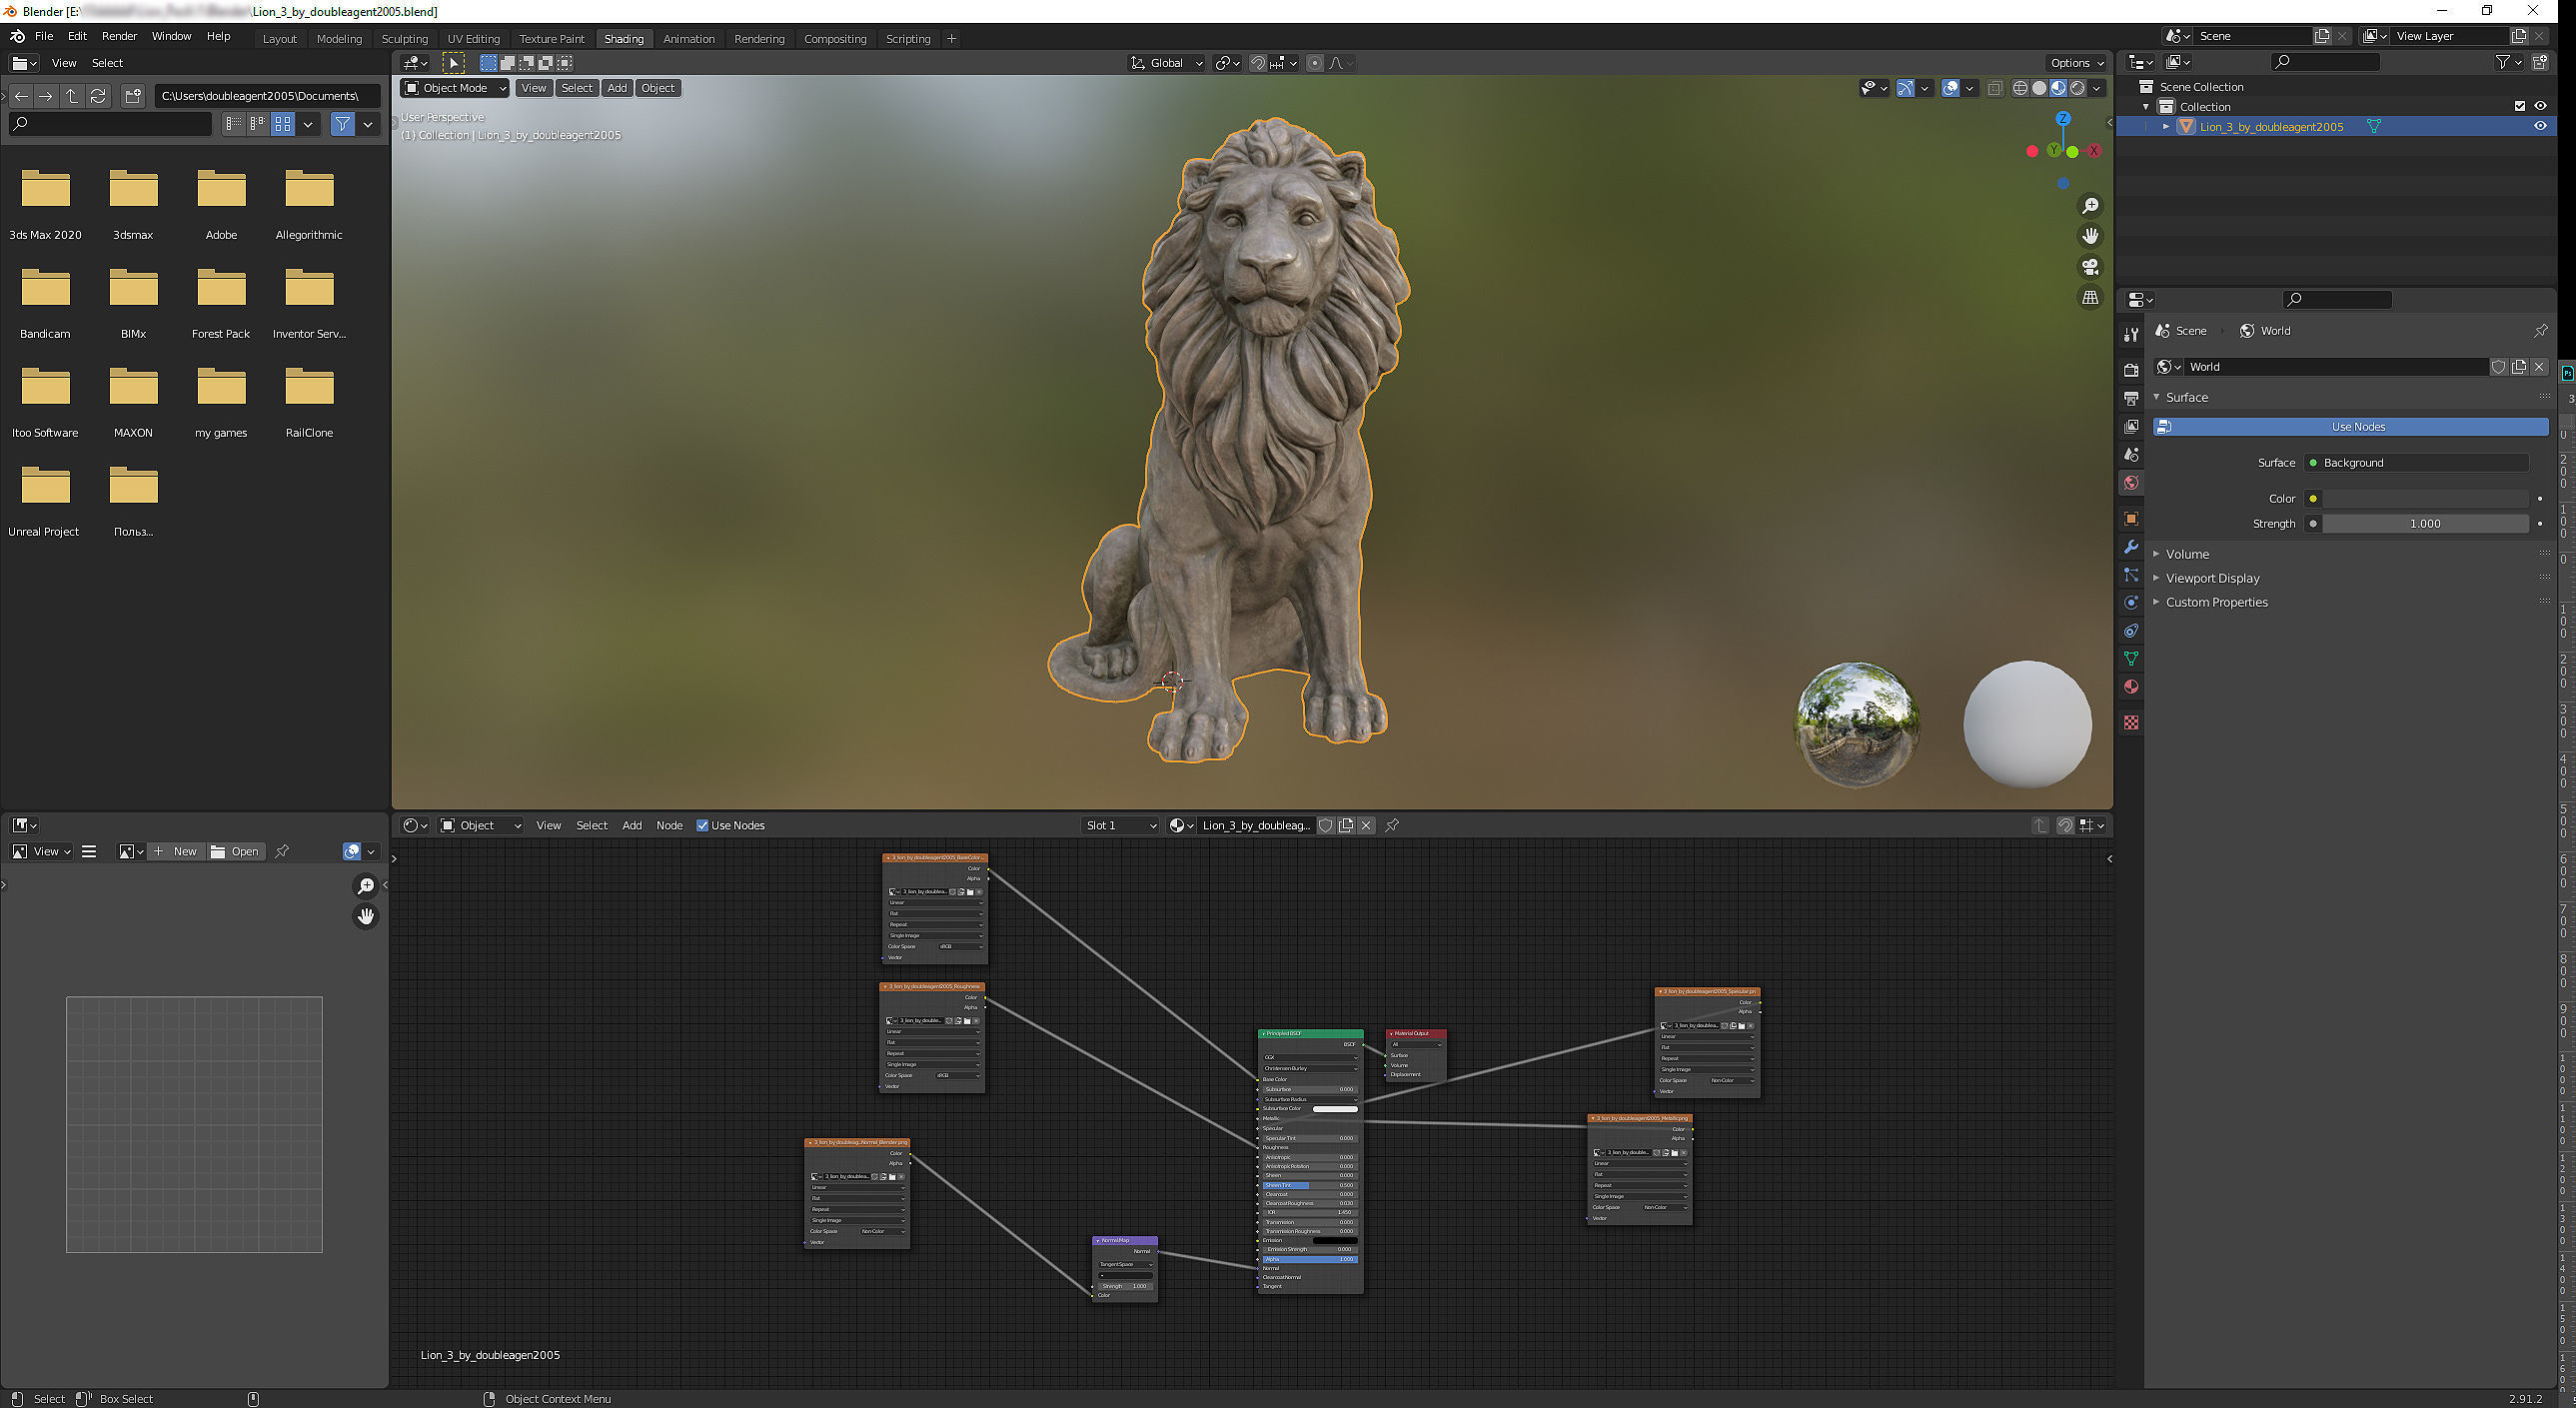2576x1408 pixels.
Task: Select the tweak cursor tool
Action: click(x=453, y=63)
